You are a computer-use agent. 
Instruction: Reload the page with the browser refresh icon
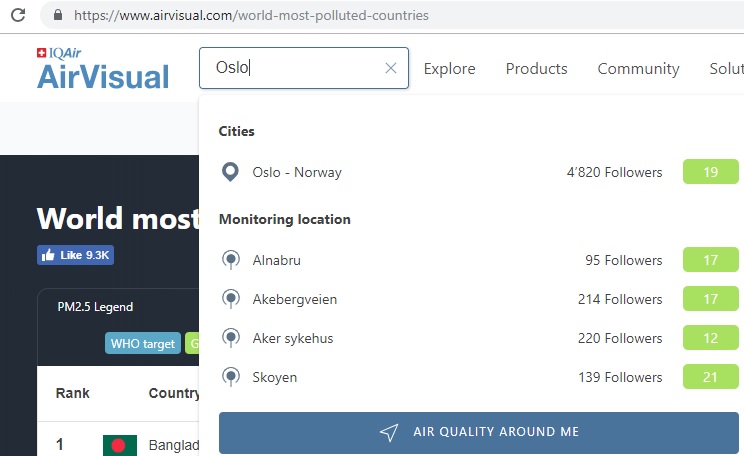[18, 15]
